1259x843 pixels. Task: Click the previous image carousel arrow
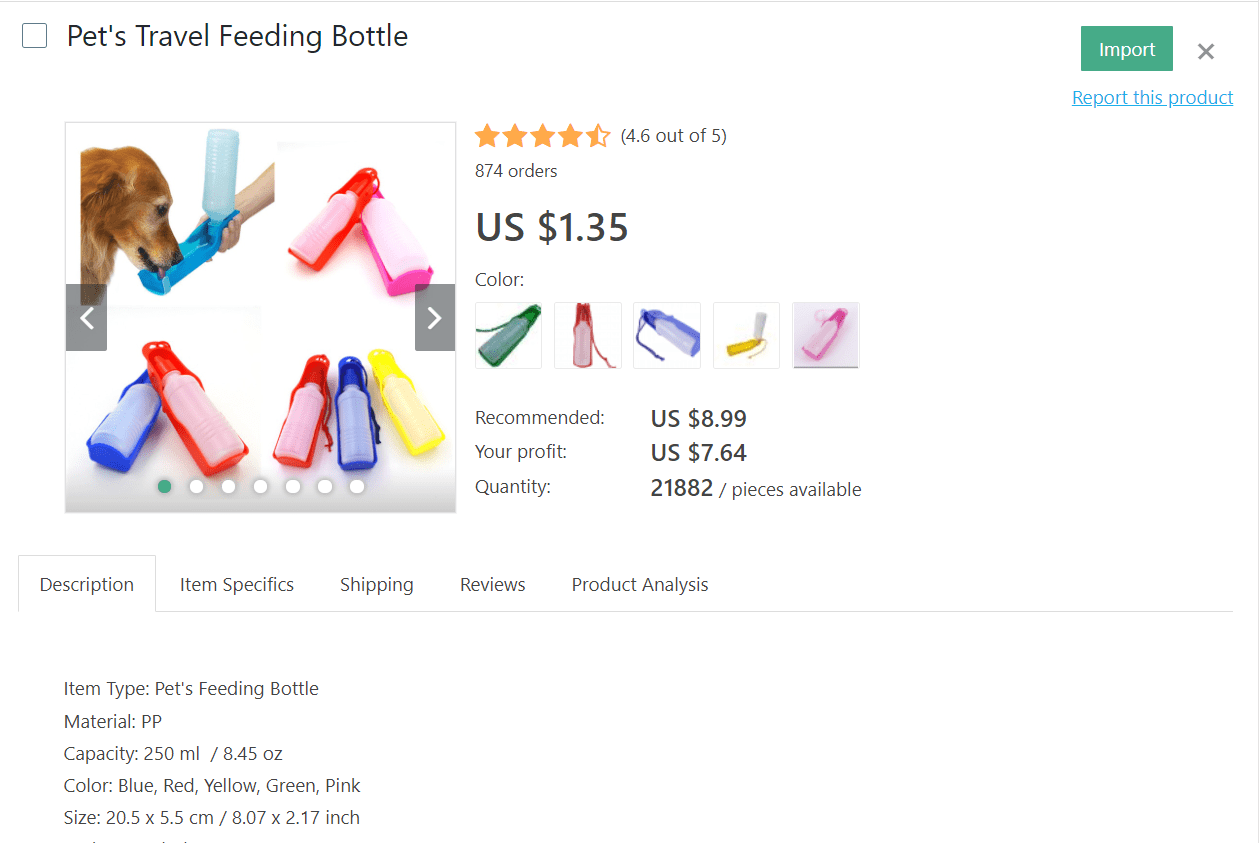(x=86, y=317)
